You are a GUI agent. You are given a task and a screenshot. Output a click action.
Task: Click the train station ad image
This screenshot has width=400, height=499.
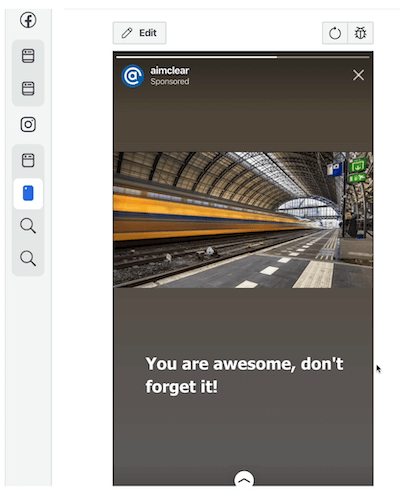[243, 220]
